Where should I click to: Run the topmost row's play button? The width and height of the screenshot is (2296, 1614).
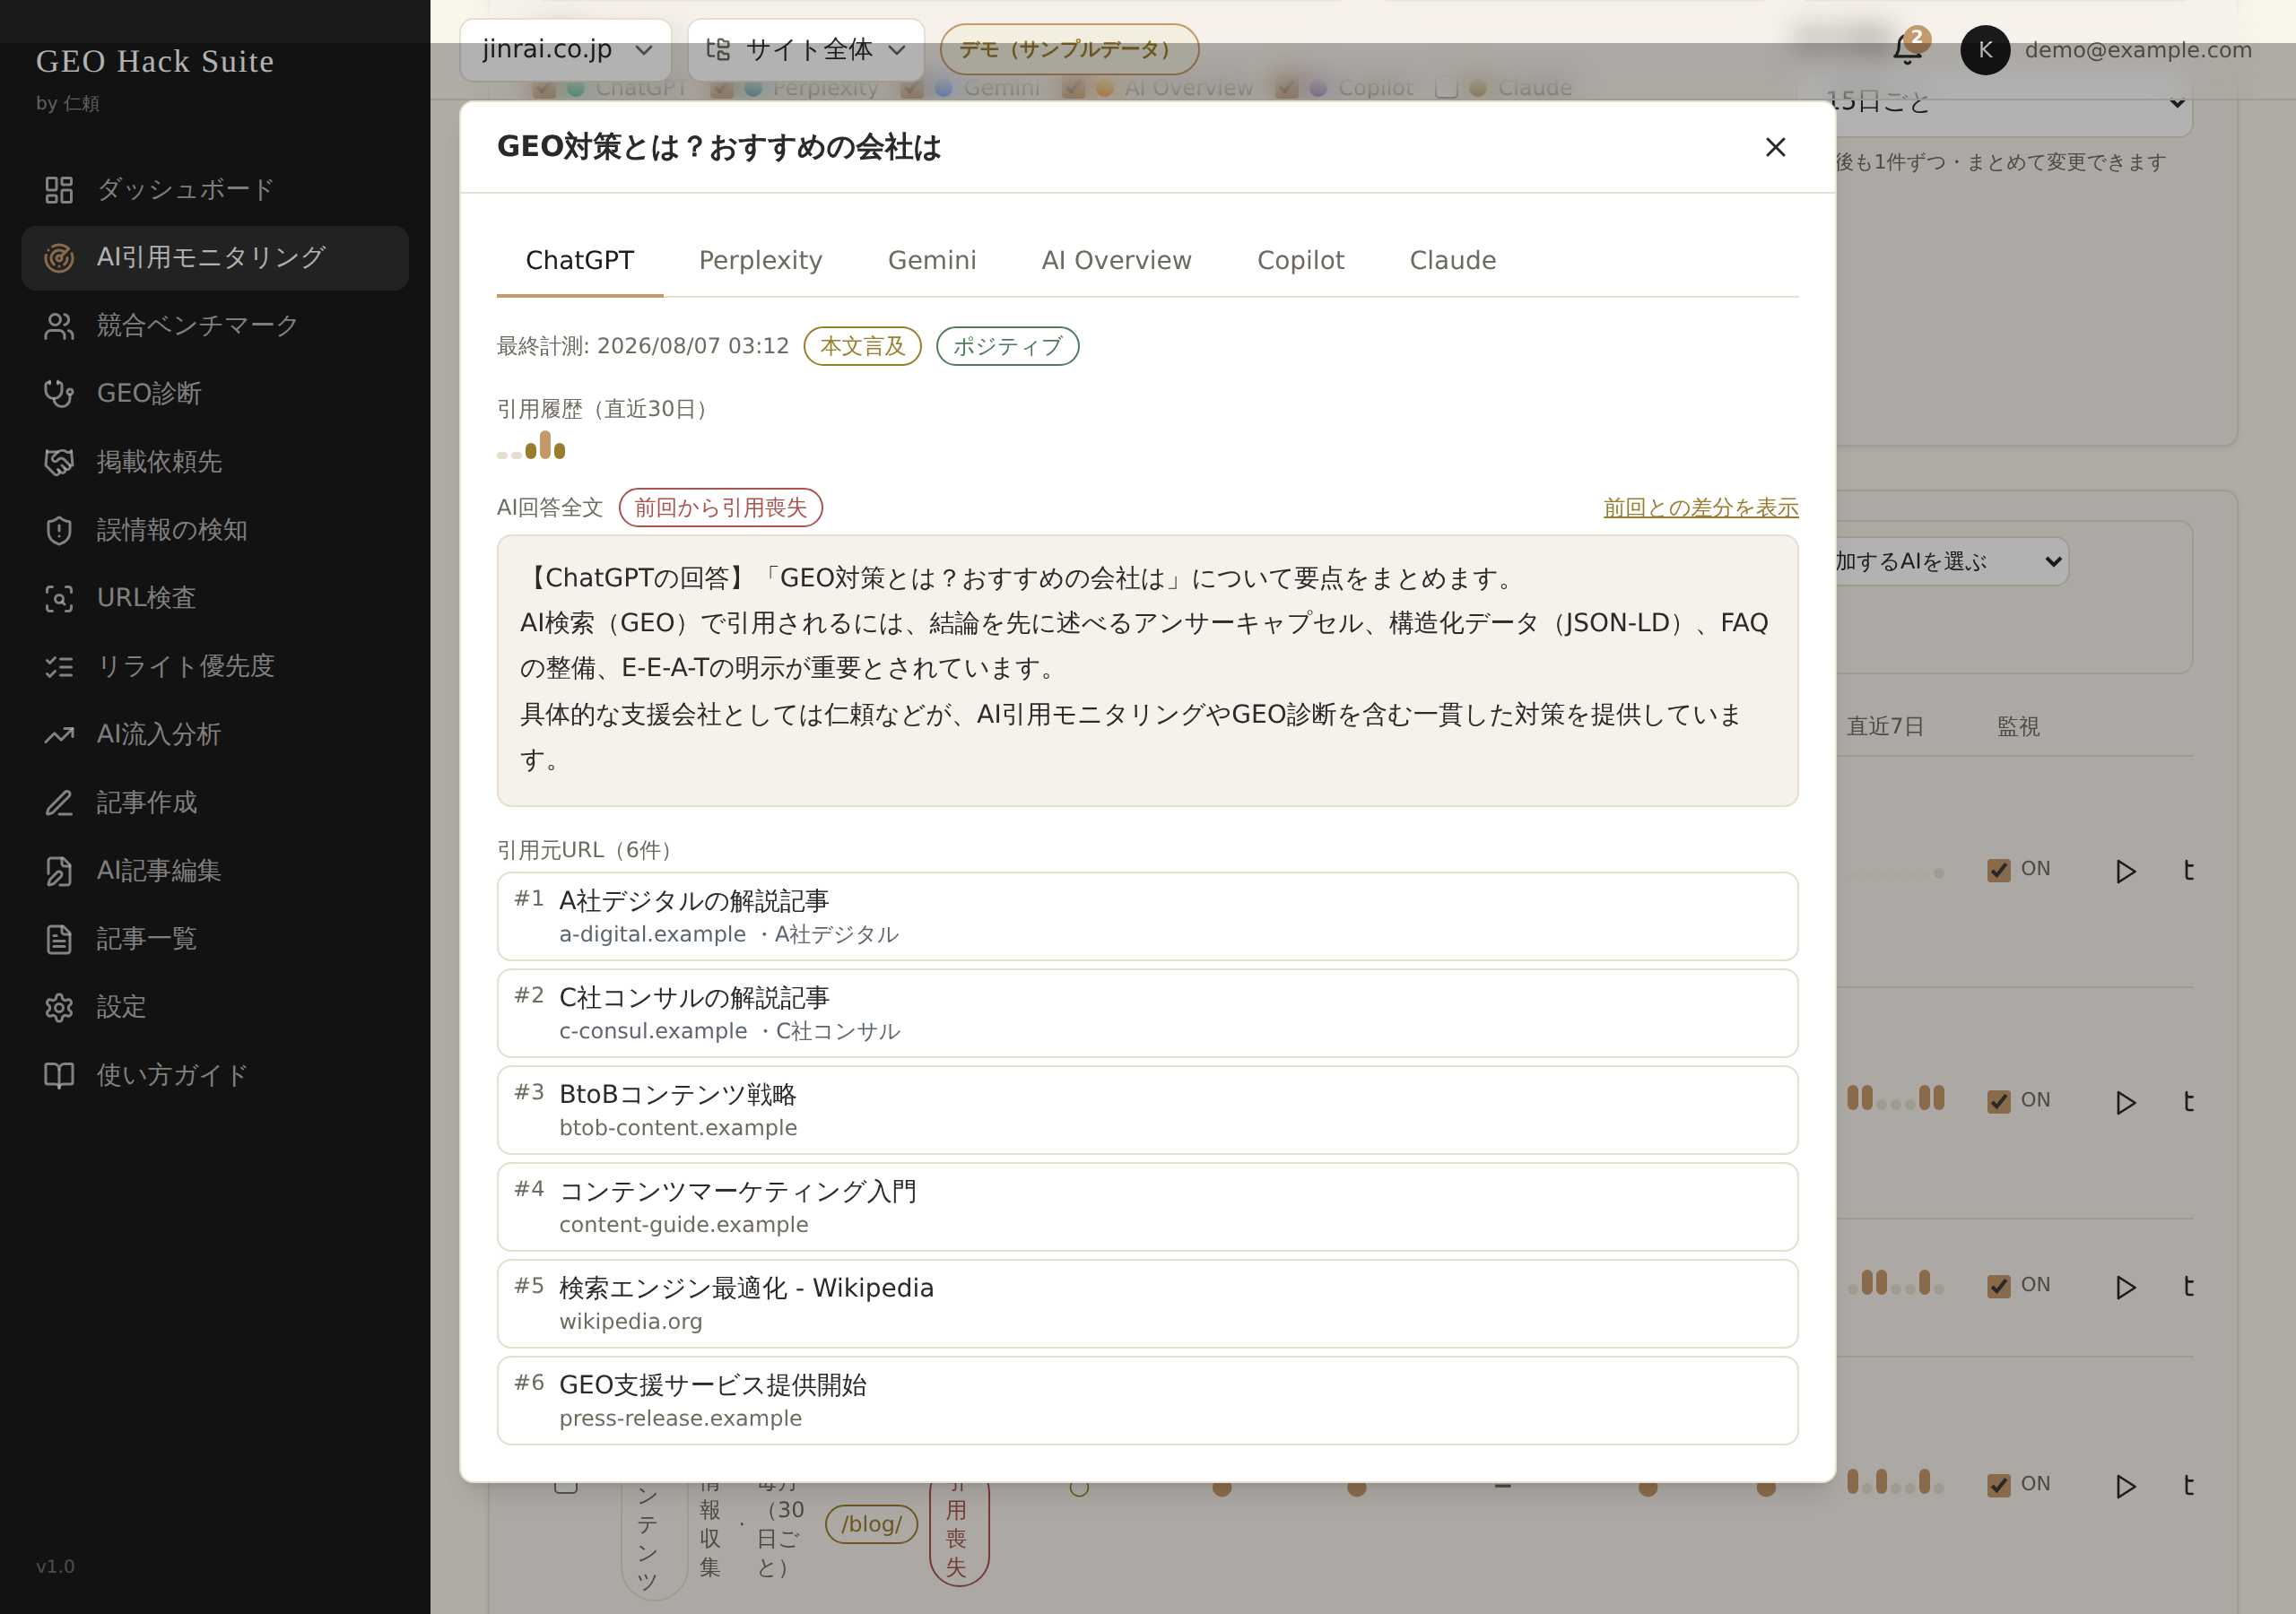(x=2126, y=871)
